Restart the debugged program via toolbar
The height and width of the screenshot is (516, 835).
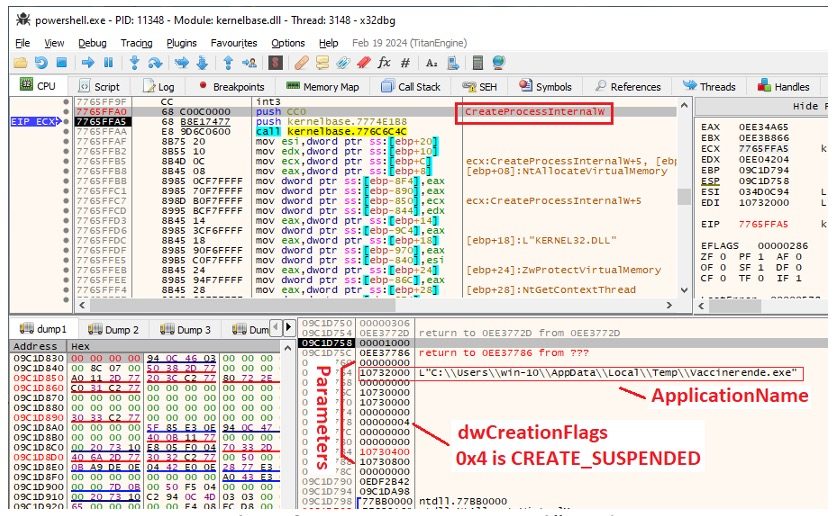click(40, 63)
